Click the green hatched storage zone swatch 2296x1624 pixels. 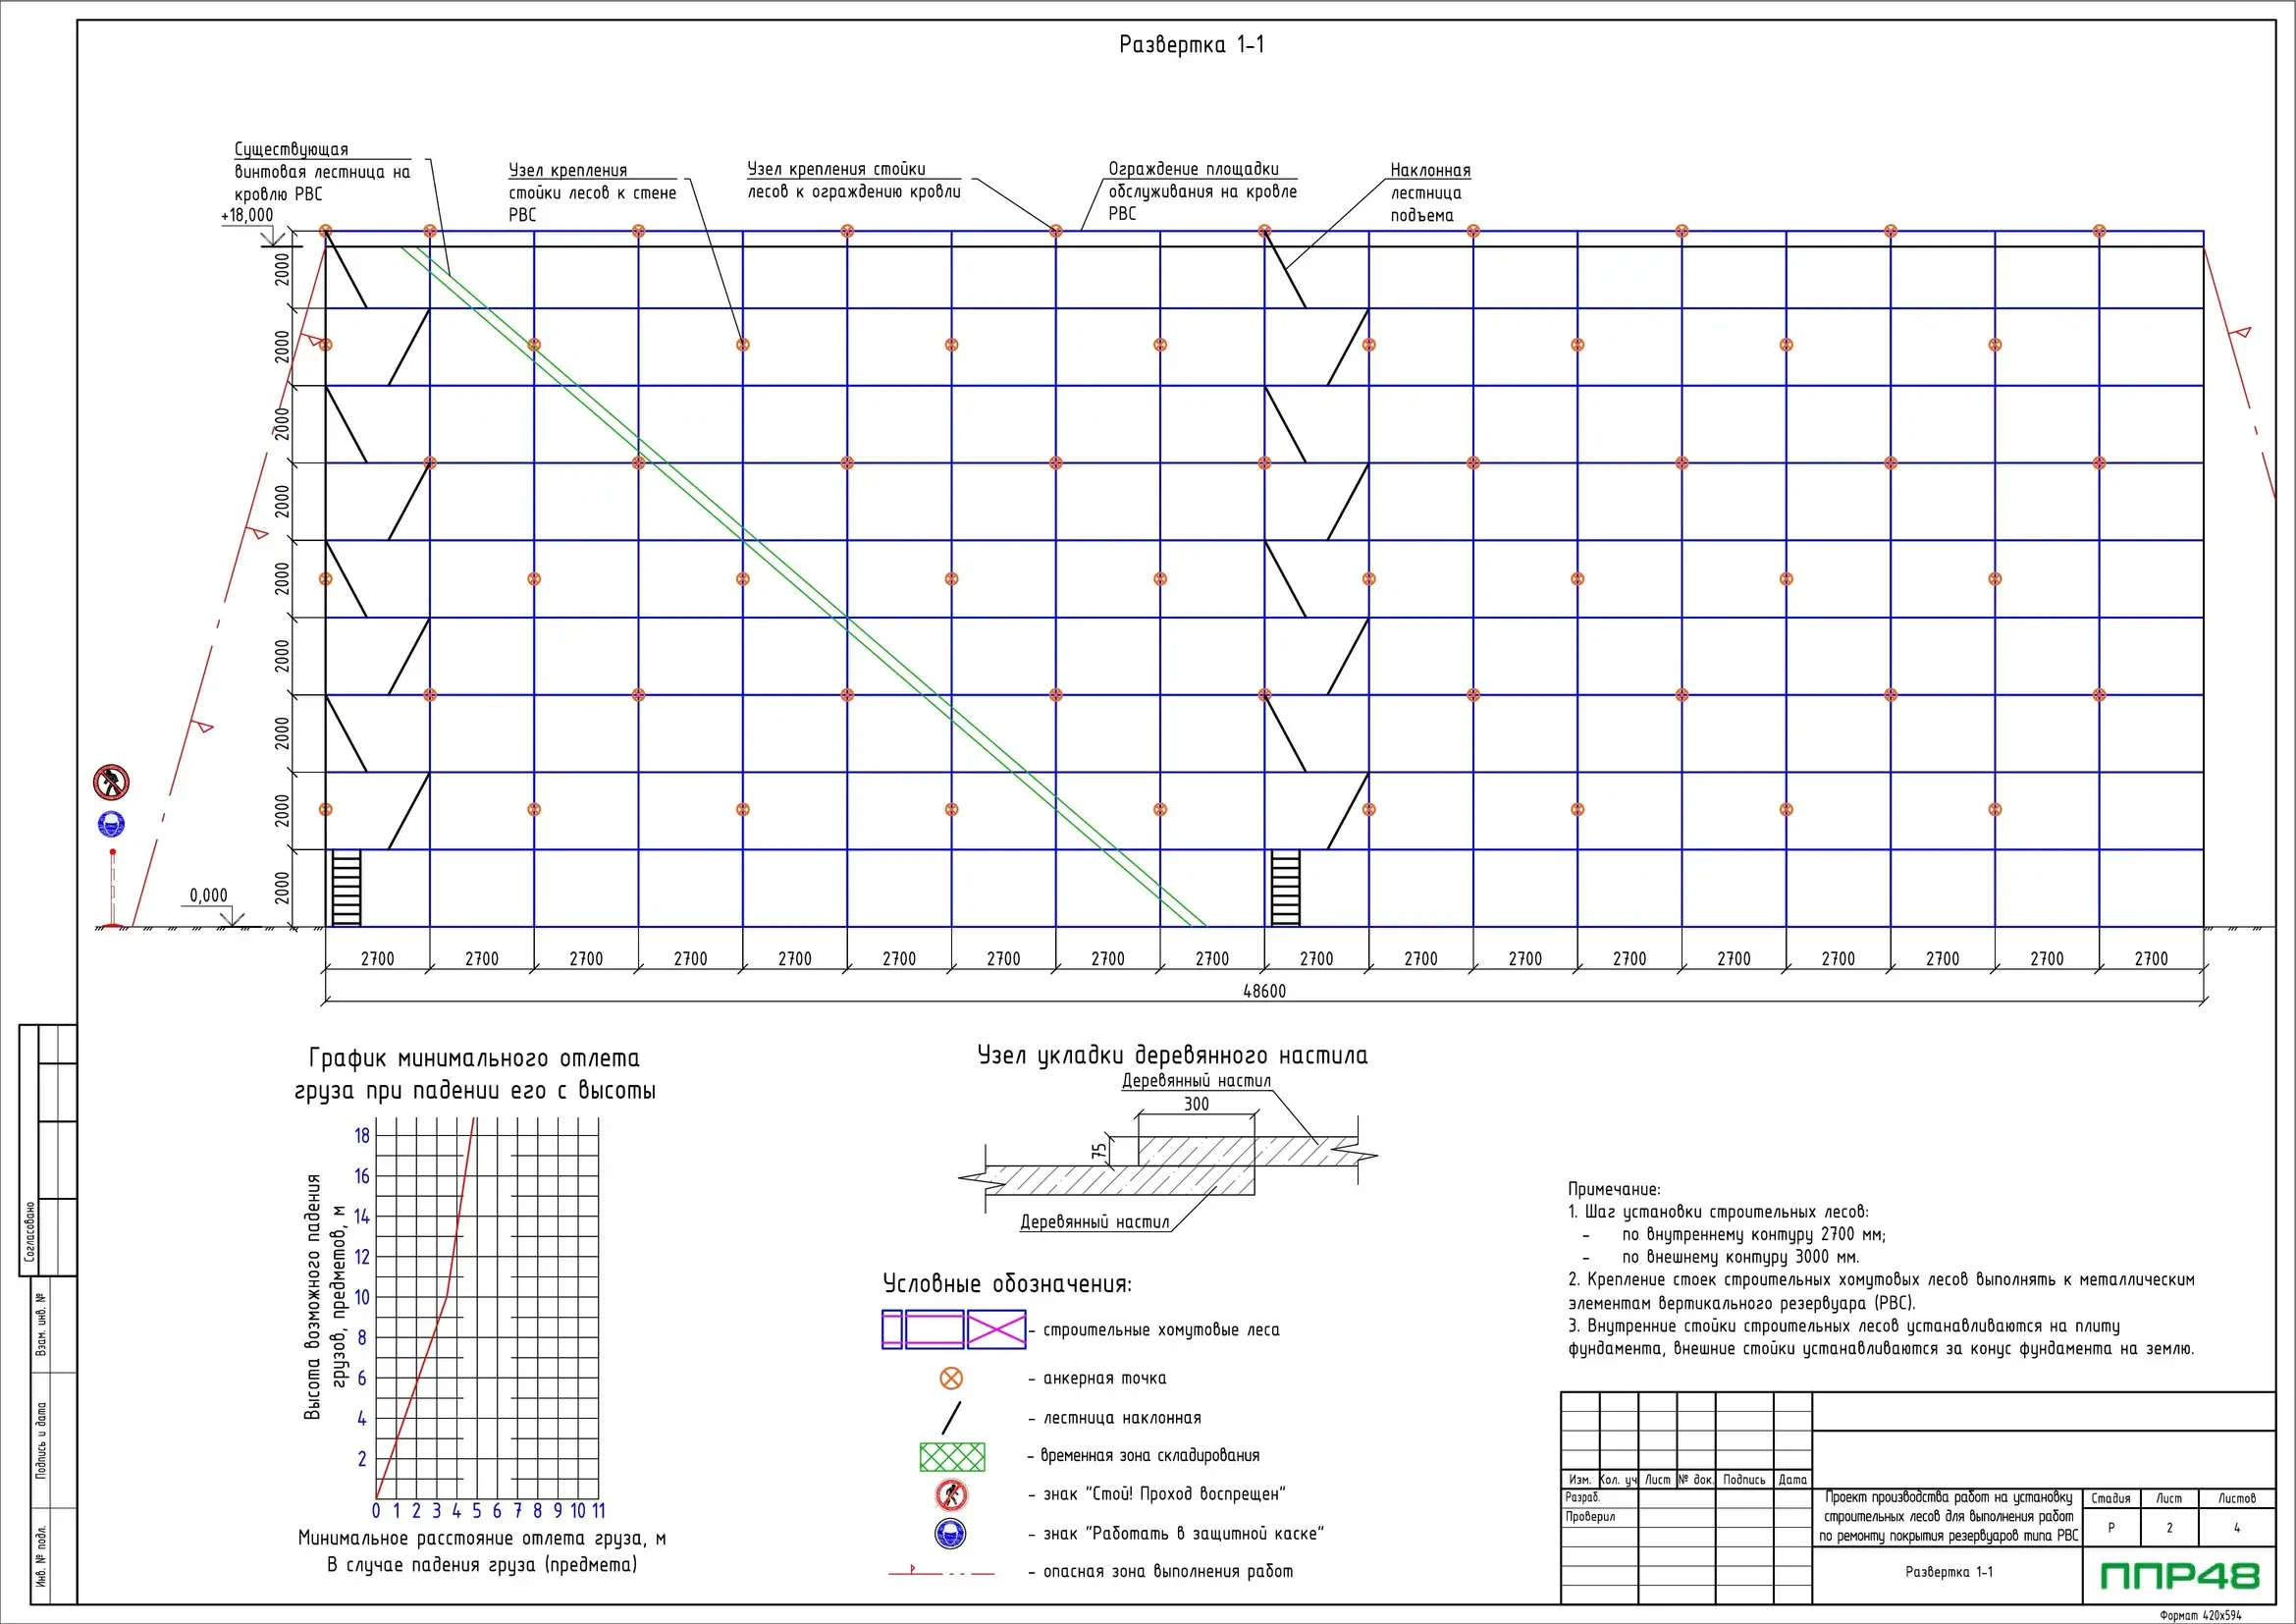pyautogui.click(x=952, y=1457)
